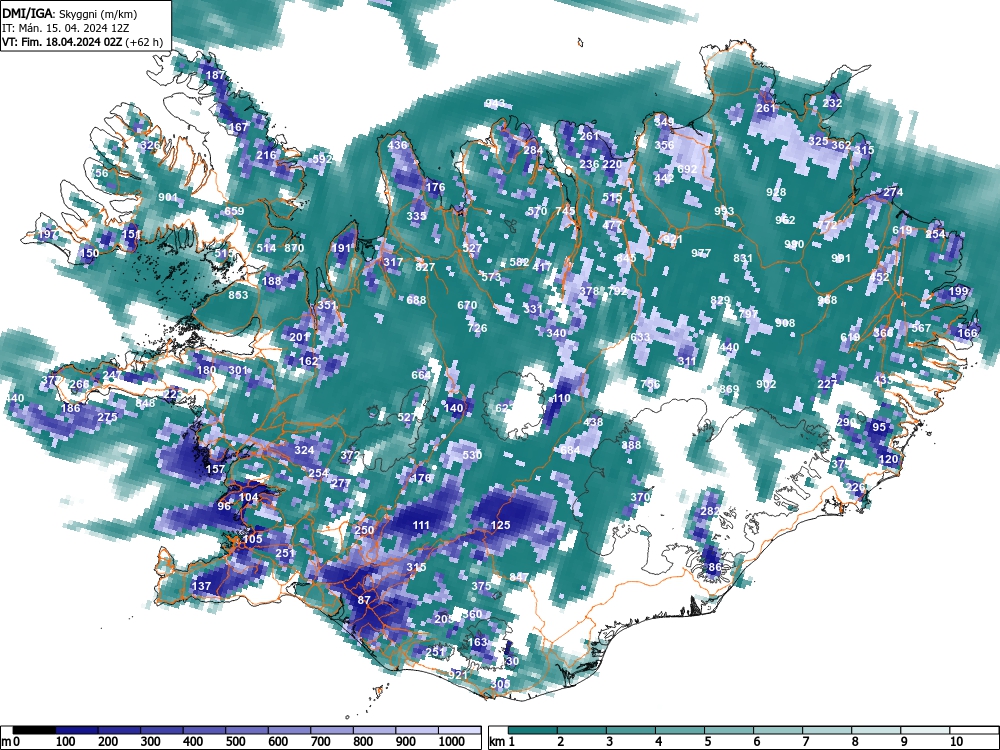Pick the lavender swatch between 900 and 1000
Viewport: 1000px width, 750px height.
tap(417, 730)
